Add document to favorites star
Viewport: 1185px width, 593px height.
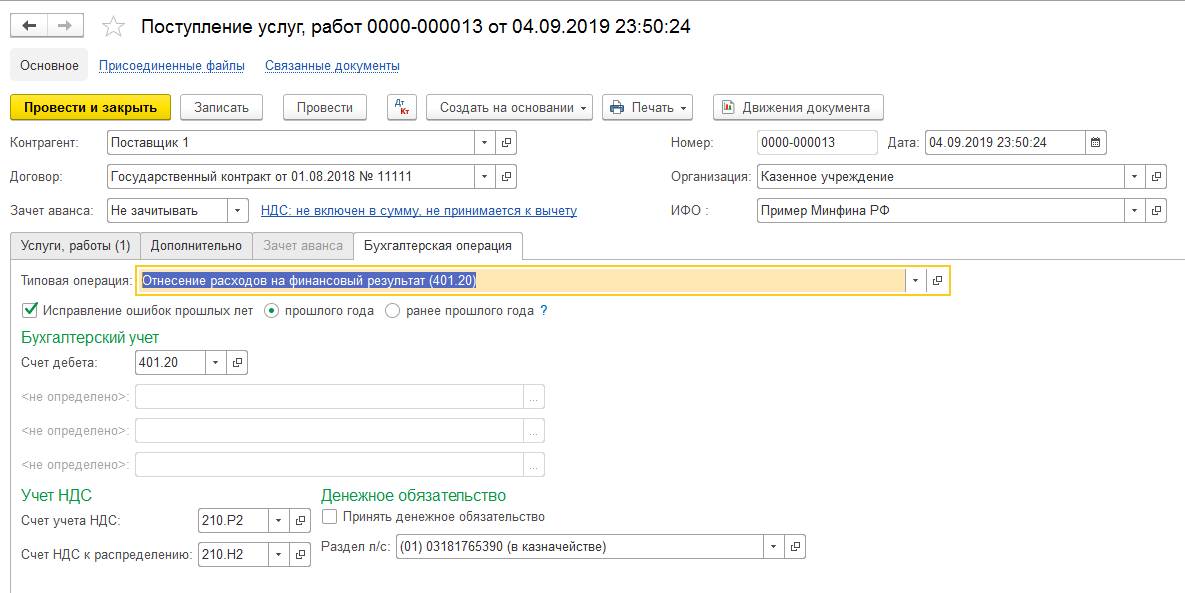(113, 27)
